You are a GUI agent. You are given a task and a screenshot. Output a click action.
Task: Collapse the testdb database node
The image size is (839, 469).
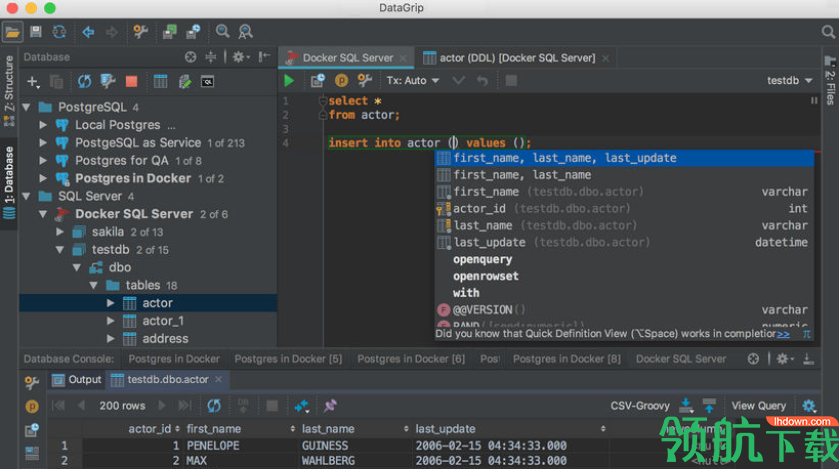pyautogui.click(x=60, y=250)
